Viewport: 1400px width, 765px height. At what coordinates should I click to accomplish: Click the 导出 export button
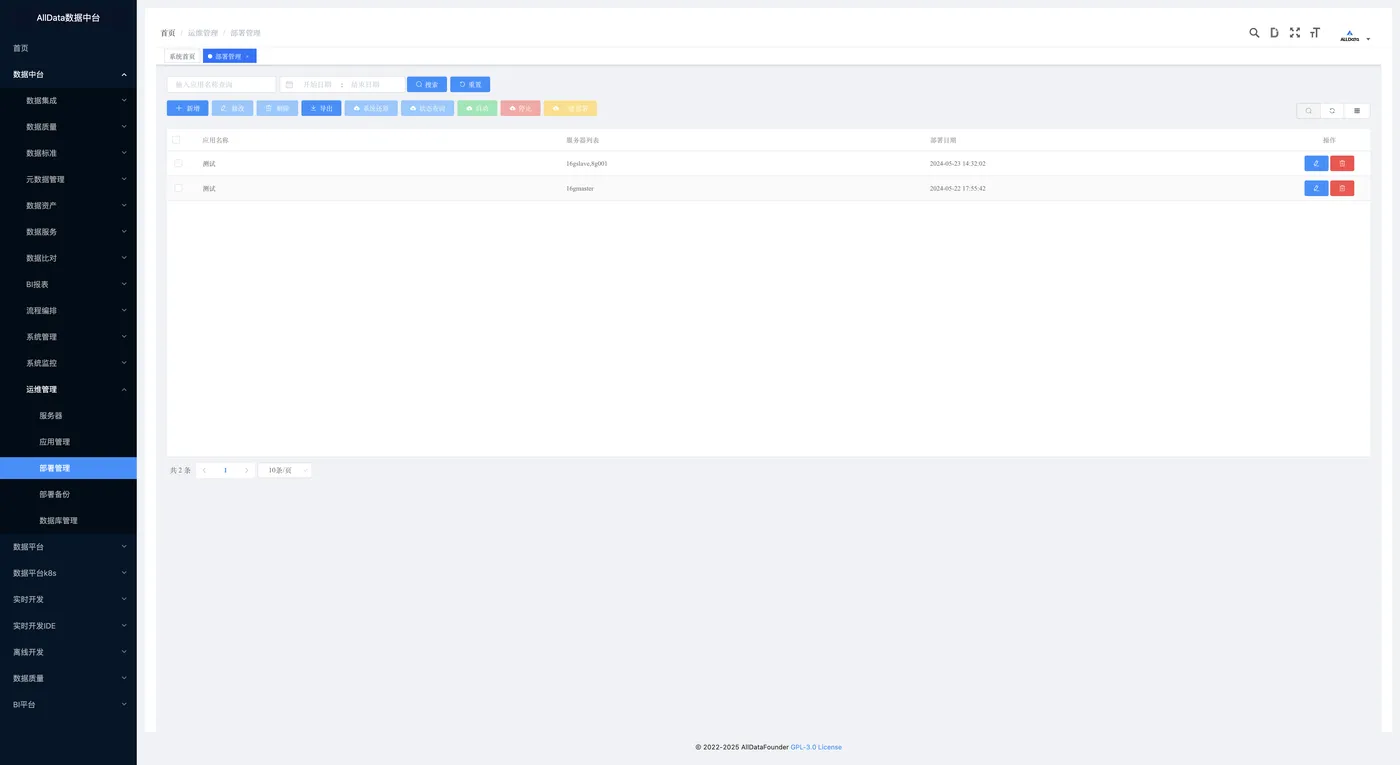[x=321, y=108]
